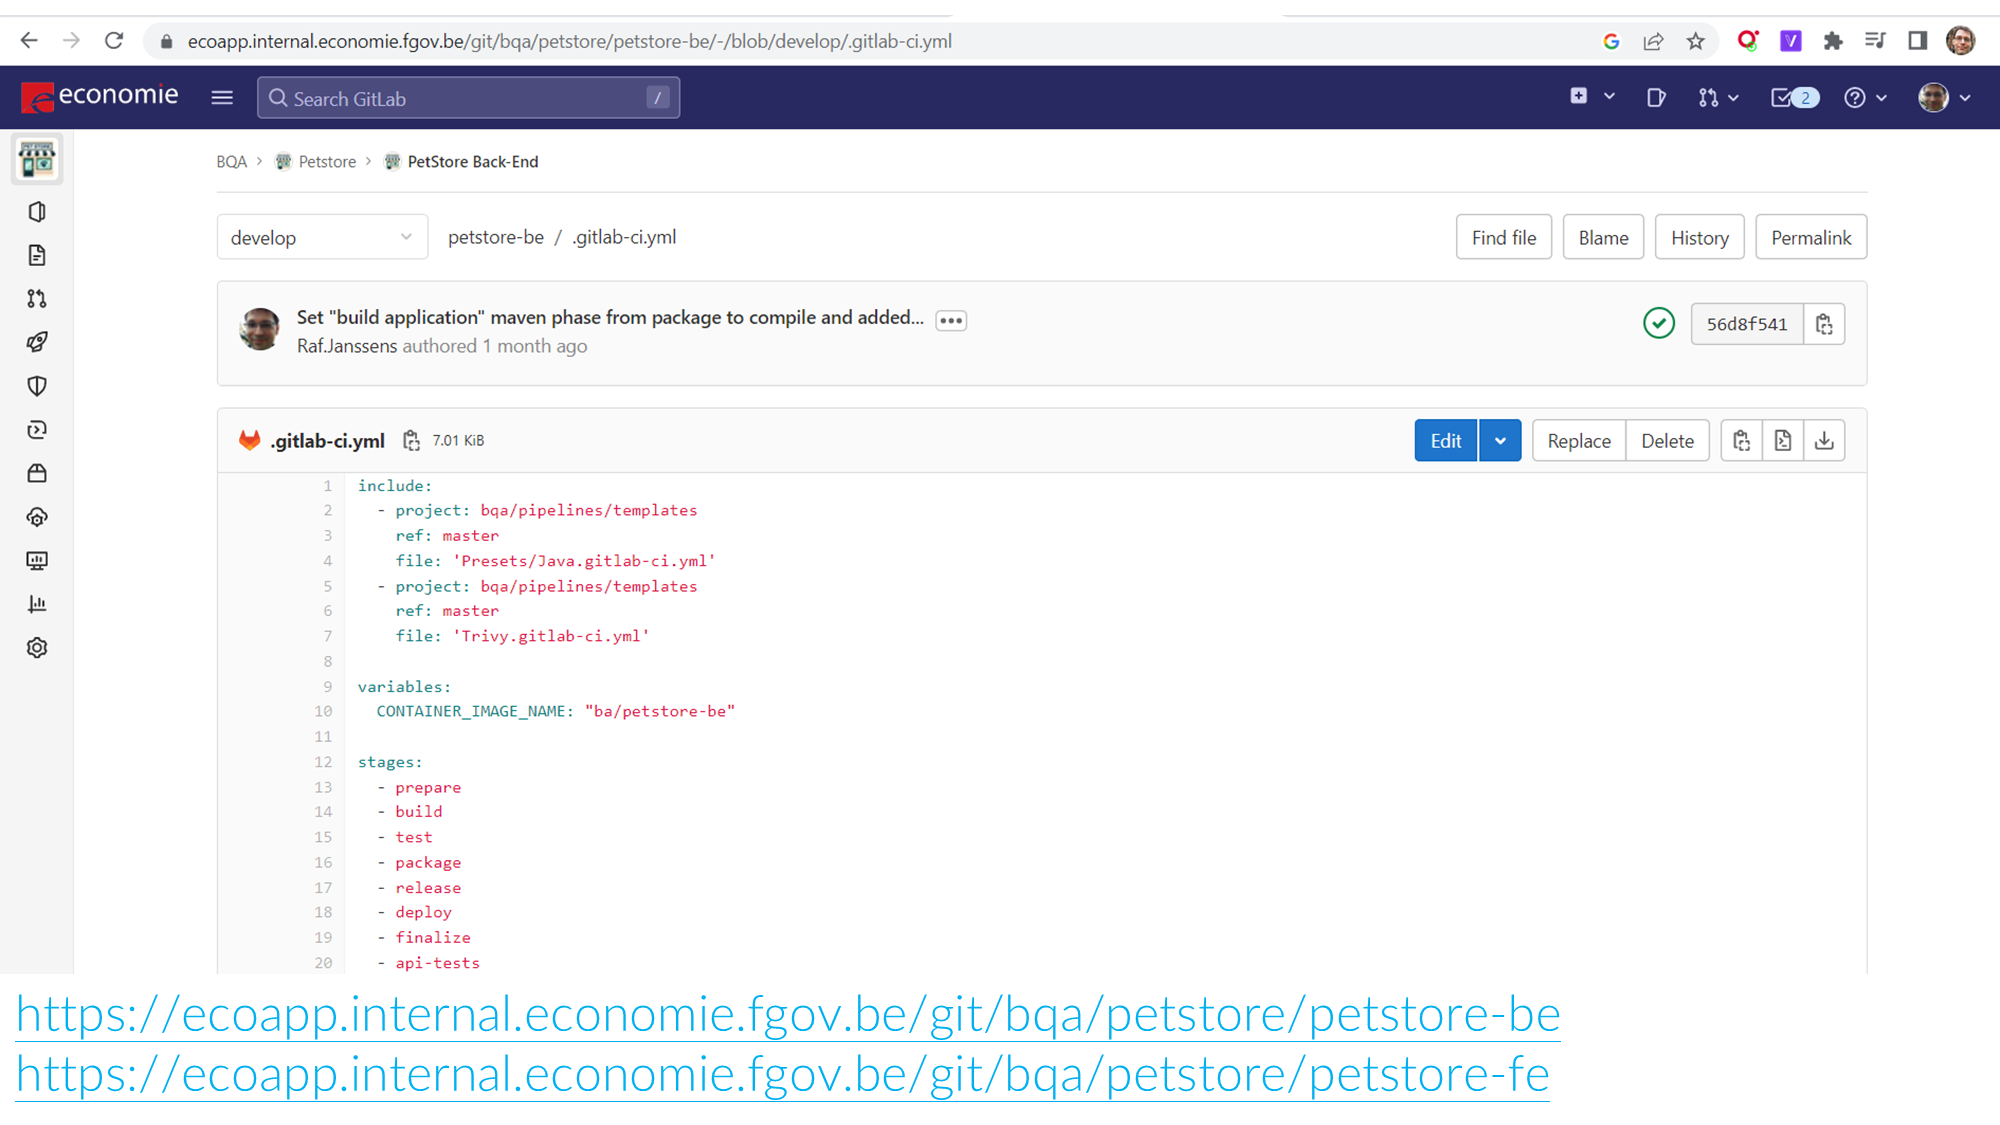Image resolution: width=2000 pixels, height=1125 pixels.
Task: Open the To-Do list with badge 2
Action: pyautogui.click(x=1794, y=98)
